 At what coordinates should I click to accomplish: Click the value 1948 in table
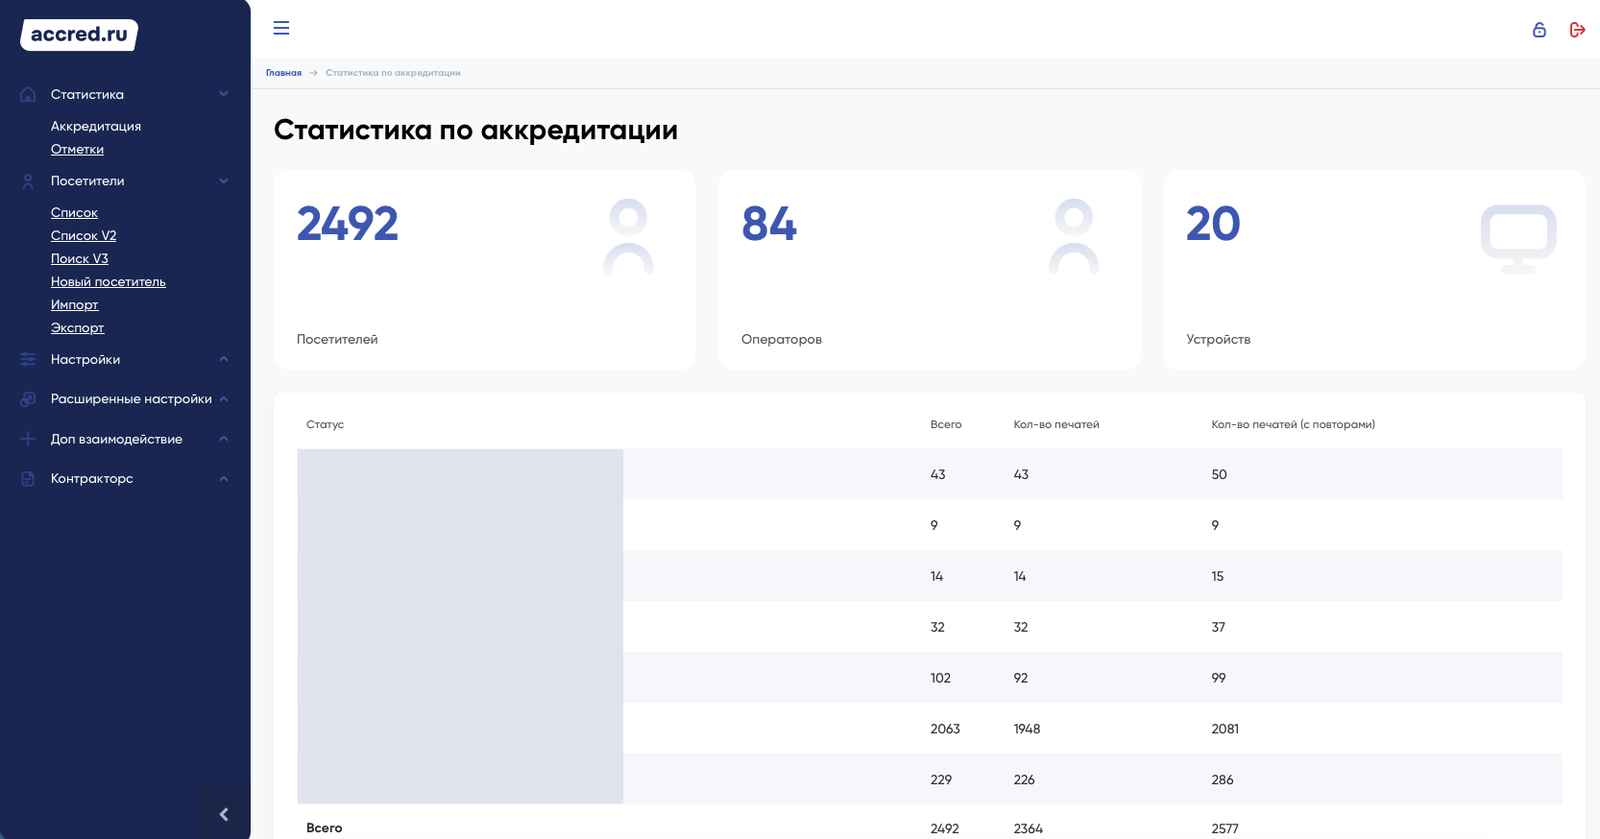point(1027,729)
